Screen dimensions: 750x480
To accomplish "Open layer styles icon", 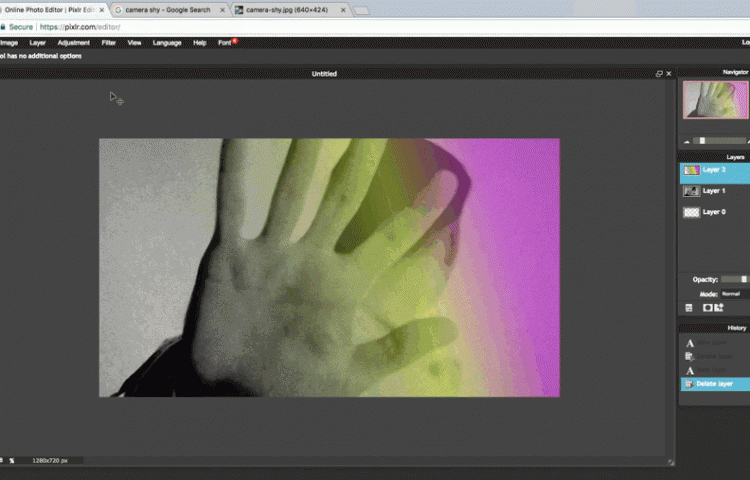I will point(719,308).
